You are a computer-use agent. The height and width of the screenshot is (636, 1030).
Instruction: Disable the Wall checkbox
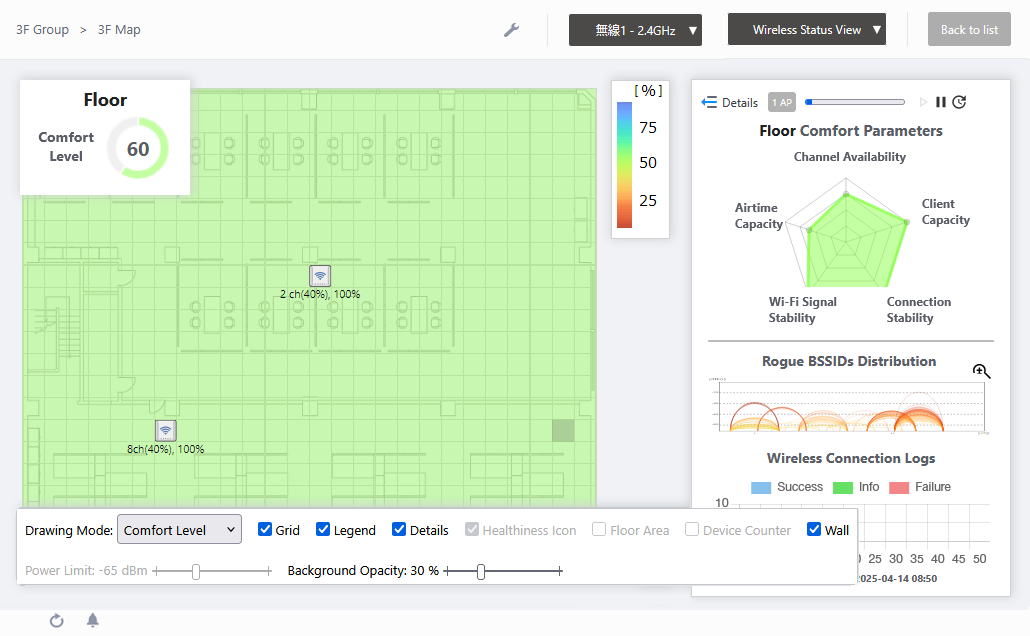click(814, 530)
